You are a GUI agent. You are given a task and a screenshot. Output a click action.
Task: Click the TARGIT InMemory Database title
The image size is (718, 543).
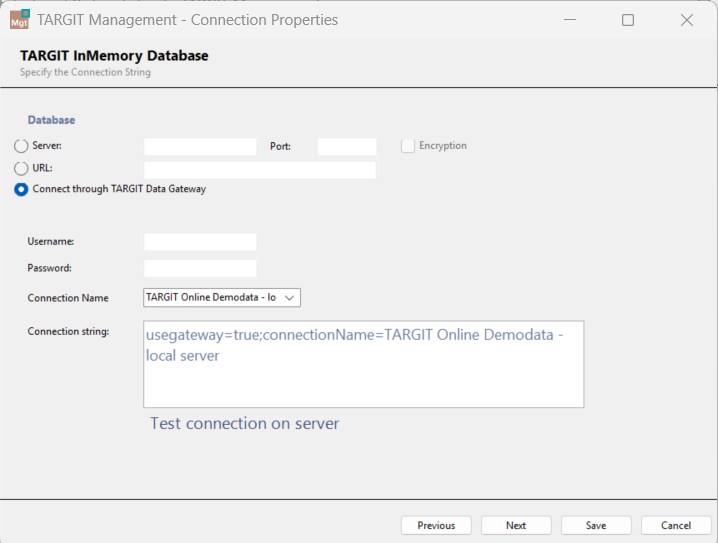tap(114, 55)
